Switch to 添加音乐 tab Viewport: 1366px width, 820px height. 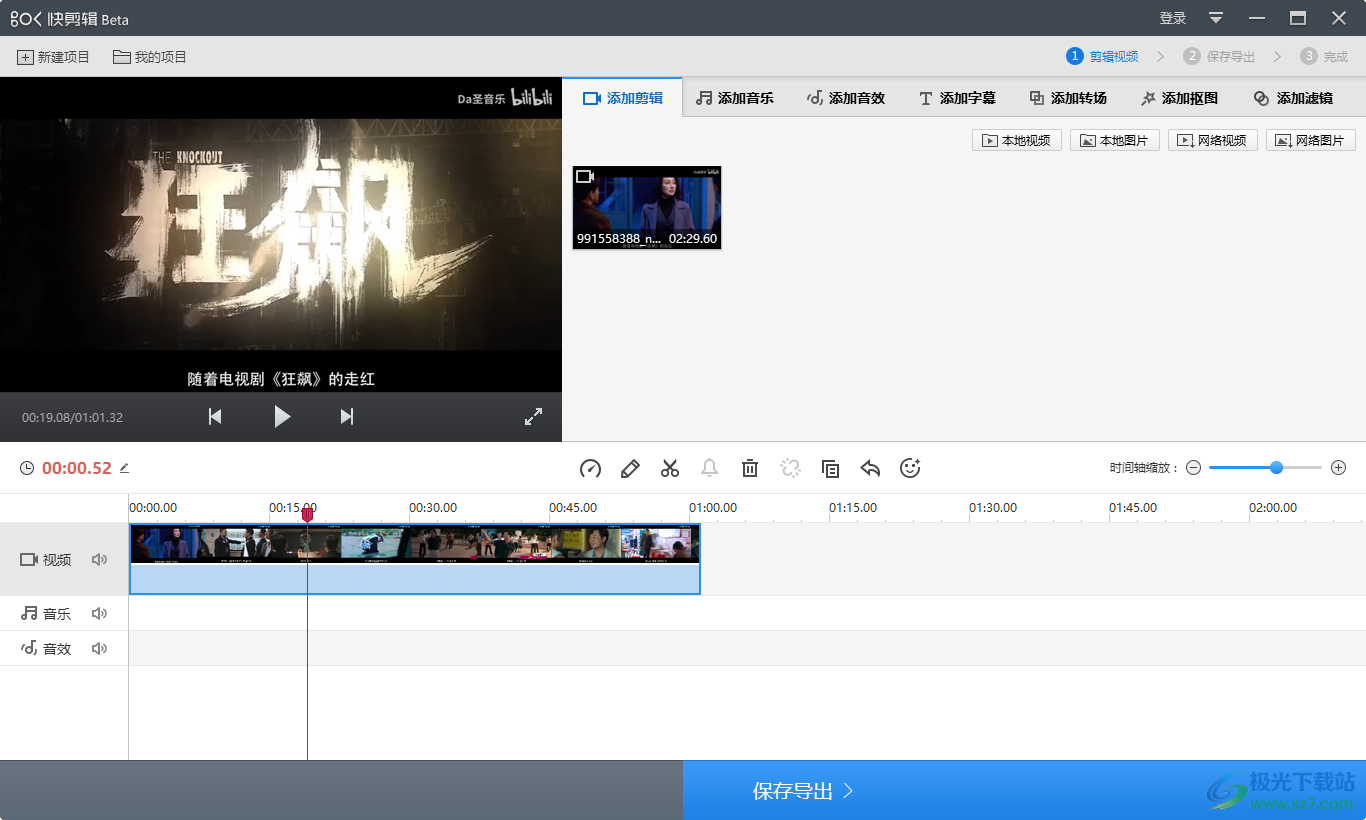point(735,98)
